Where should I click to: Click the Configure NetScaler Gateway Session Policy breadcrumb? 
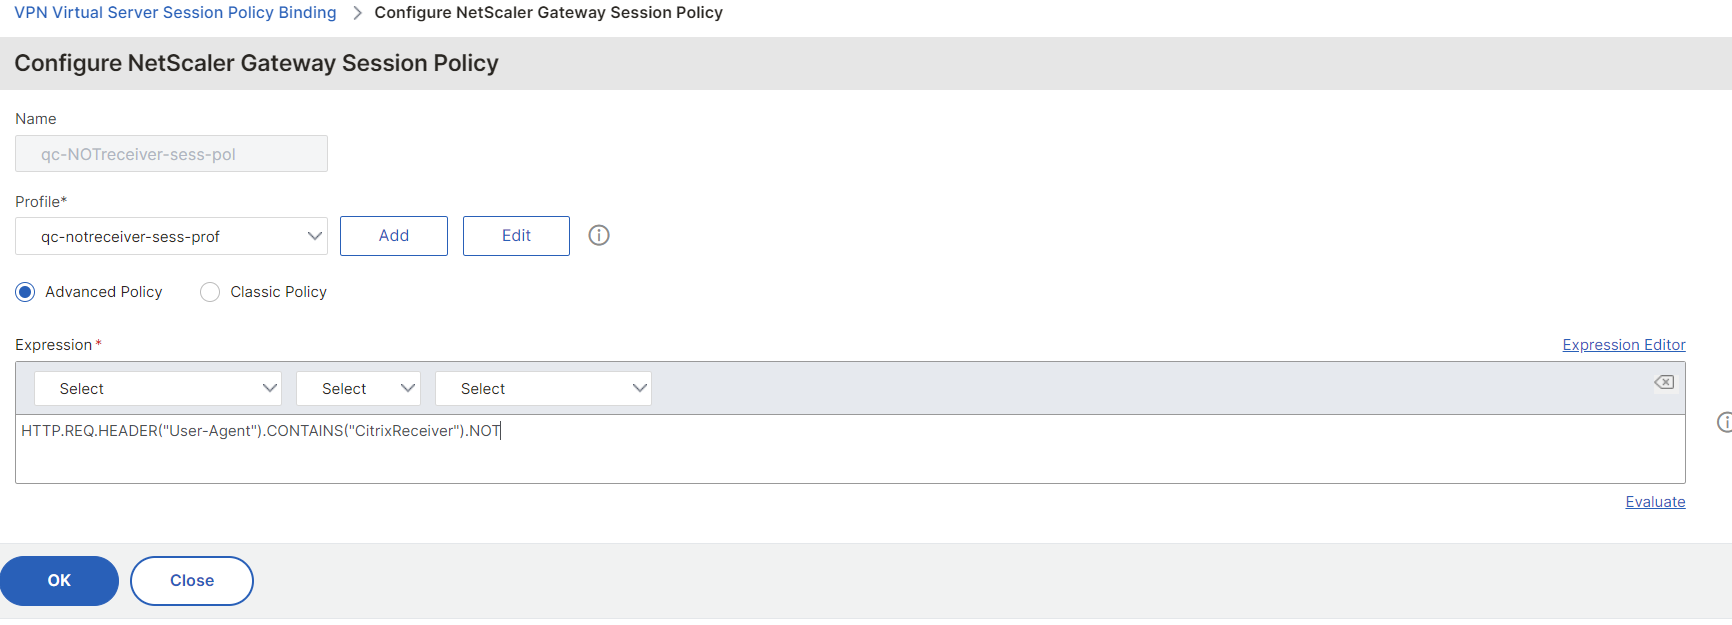548,13
